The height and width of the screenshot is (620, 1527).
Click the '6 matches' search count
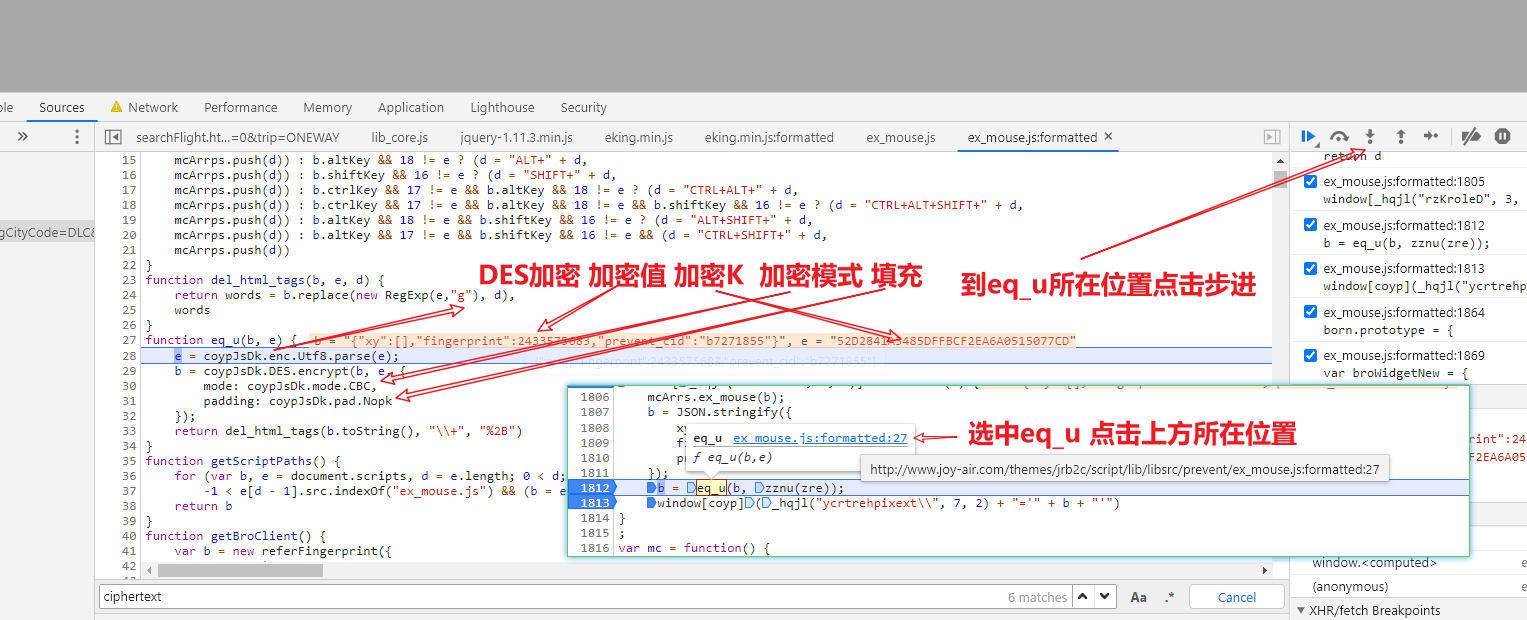click(1037, 597)
